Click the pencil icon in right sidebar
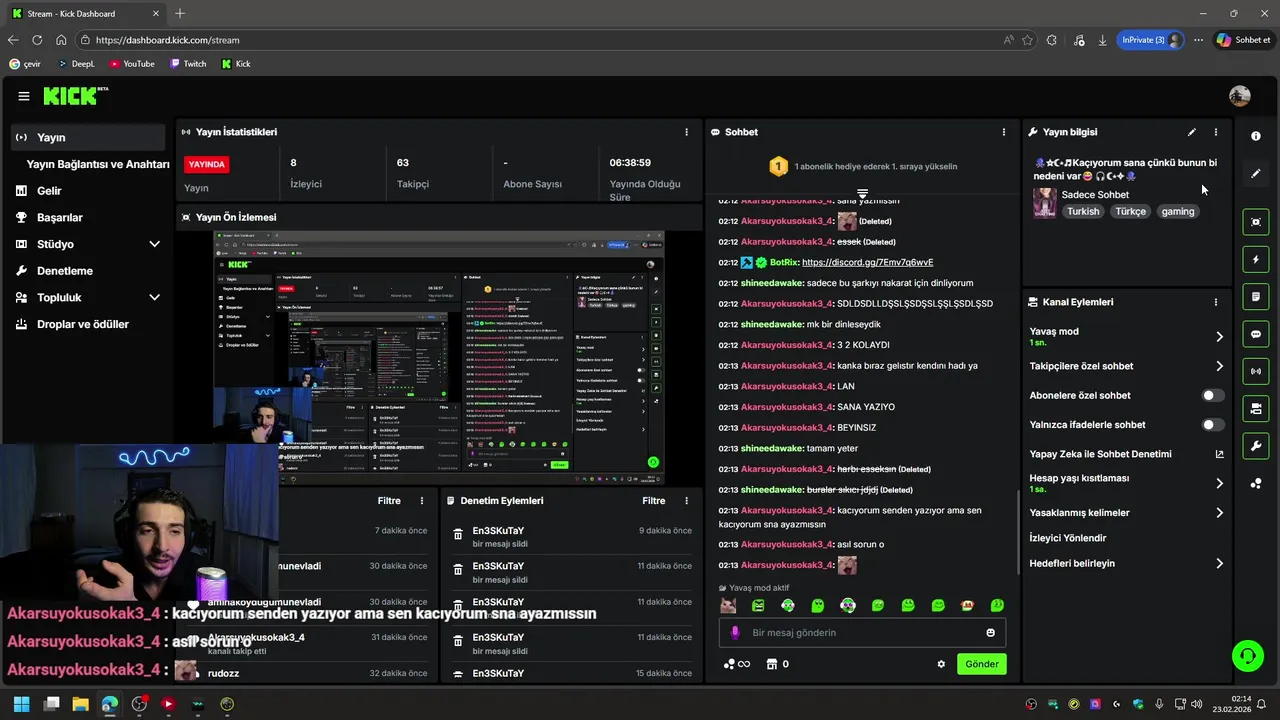This screenshot has width=1280, height=720. click(1256, 173)
